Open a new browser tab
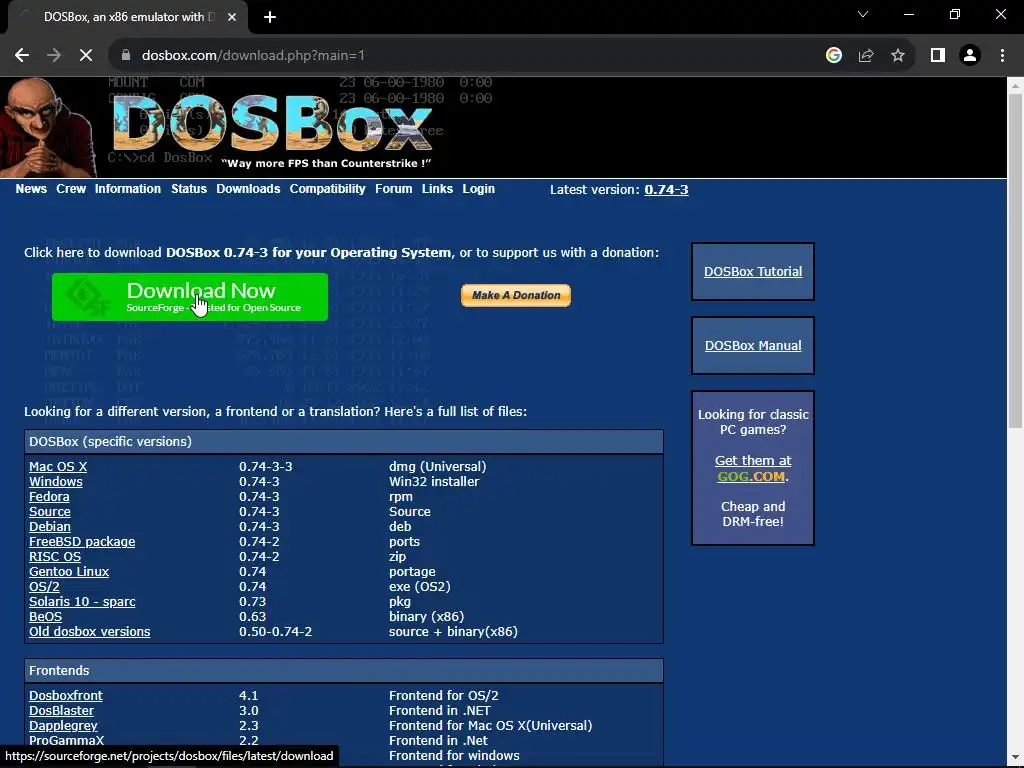The height and width of the screenshot is (768, 1024). point(270,17)
